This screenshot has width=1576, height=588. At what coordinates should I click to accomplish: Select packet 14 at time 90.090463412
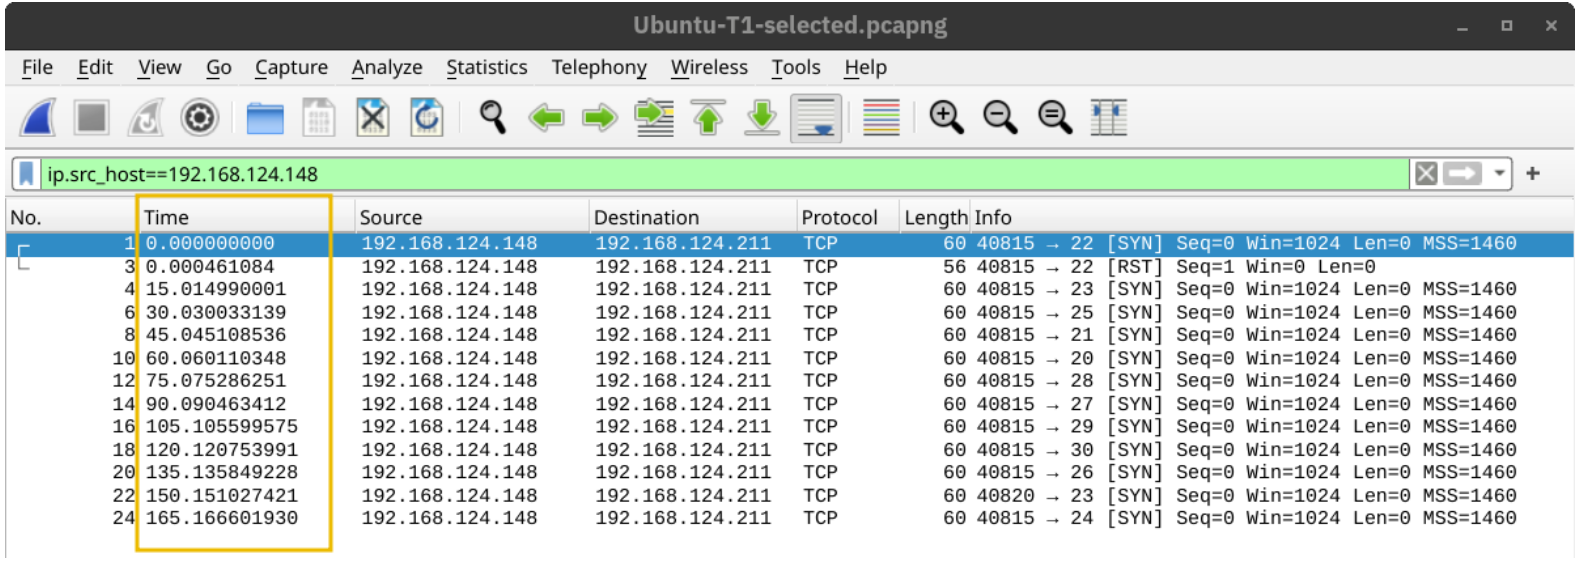point(790,404)
